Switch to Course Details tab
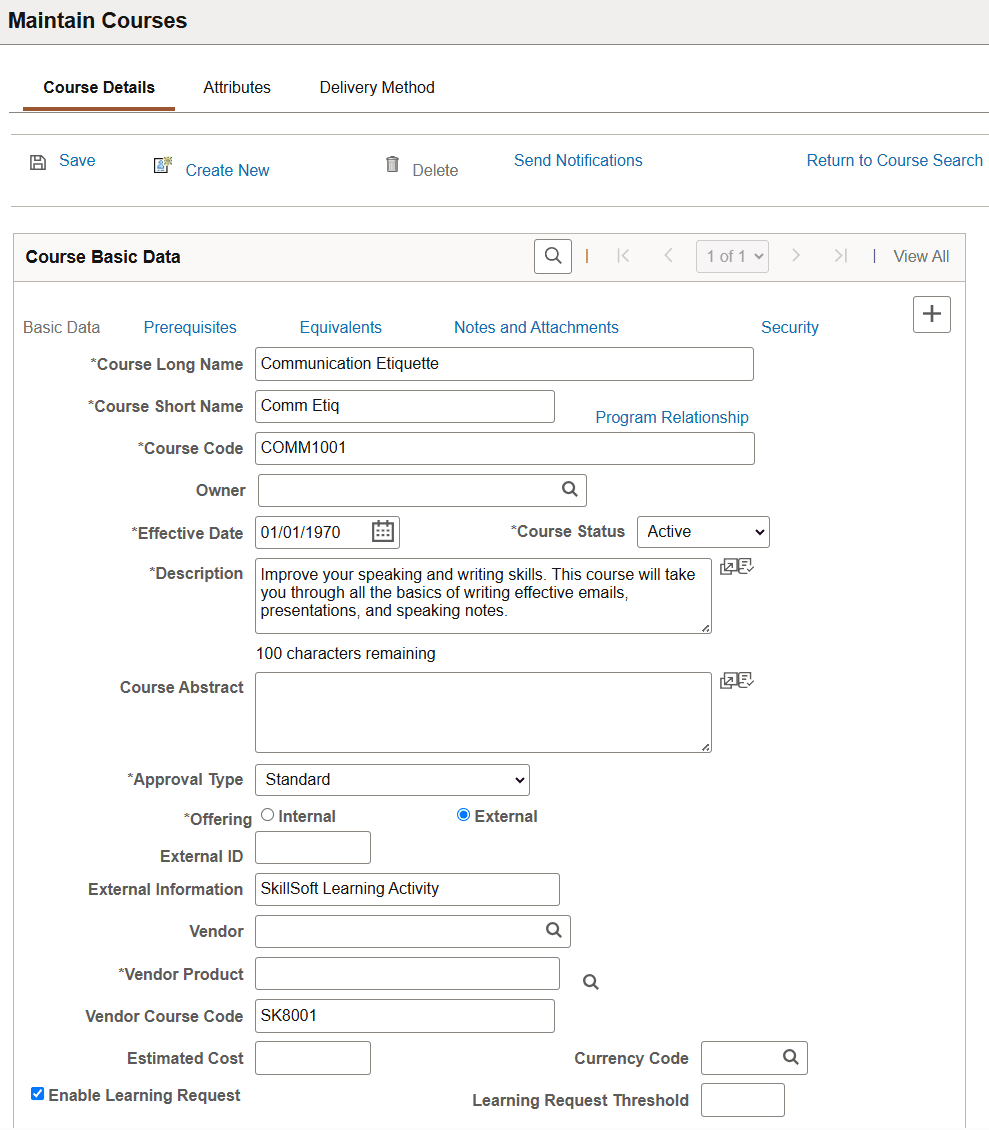 click(99, 88)
